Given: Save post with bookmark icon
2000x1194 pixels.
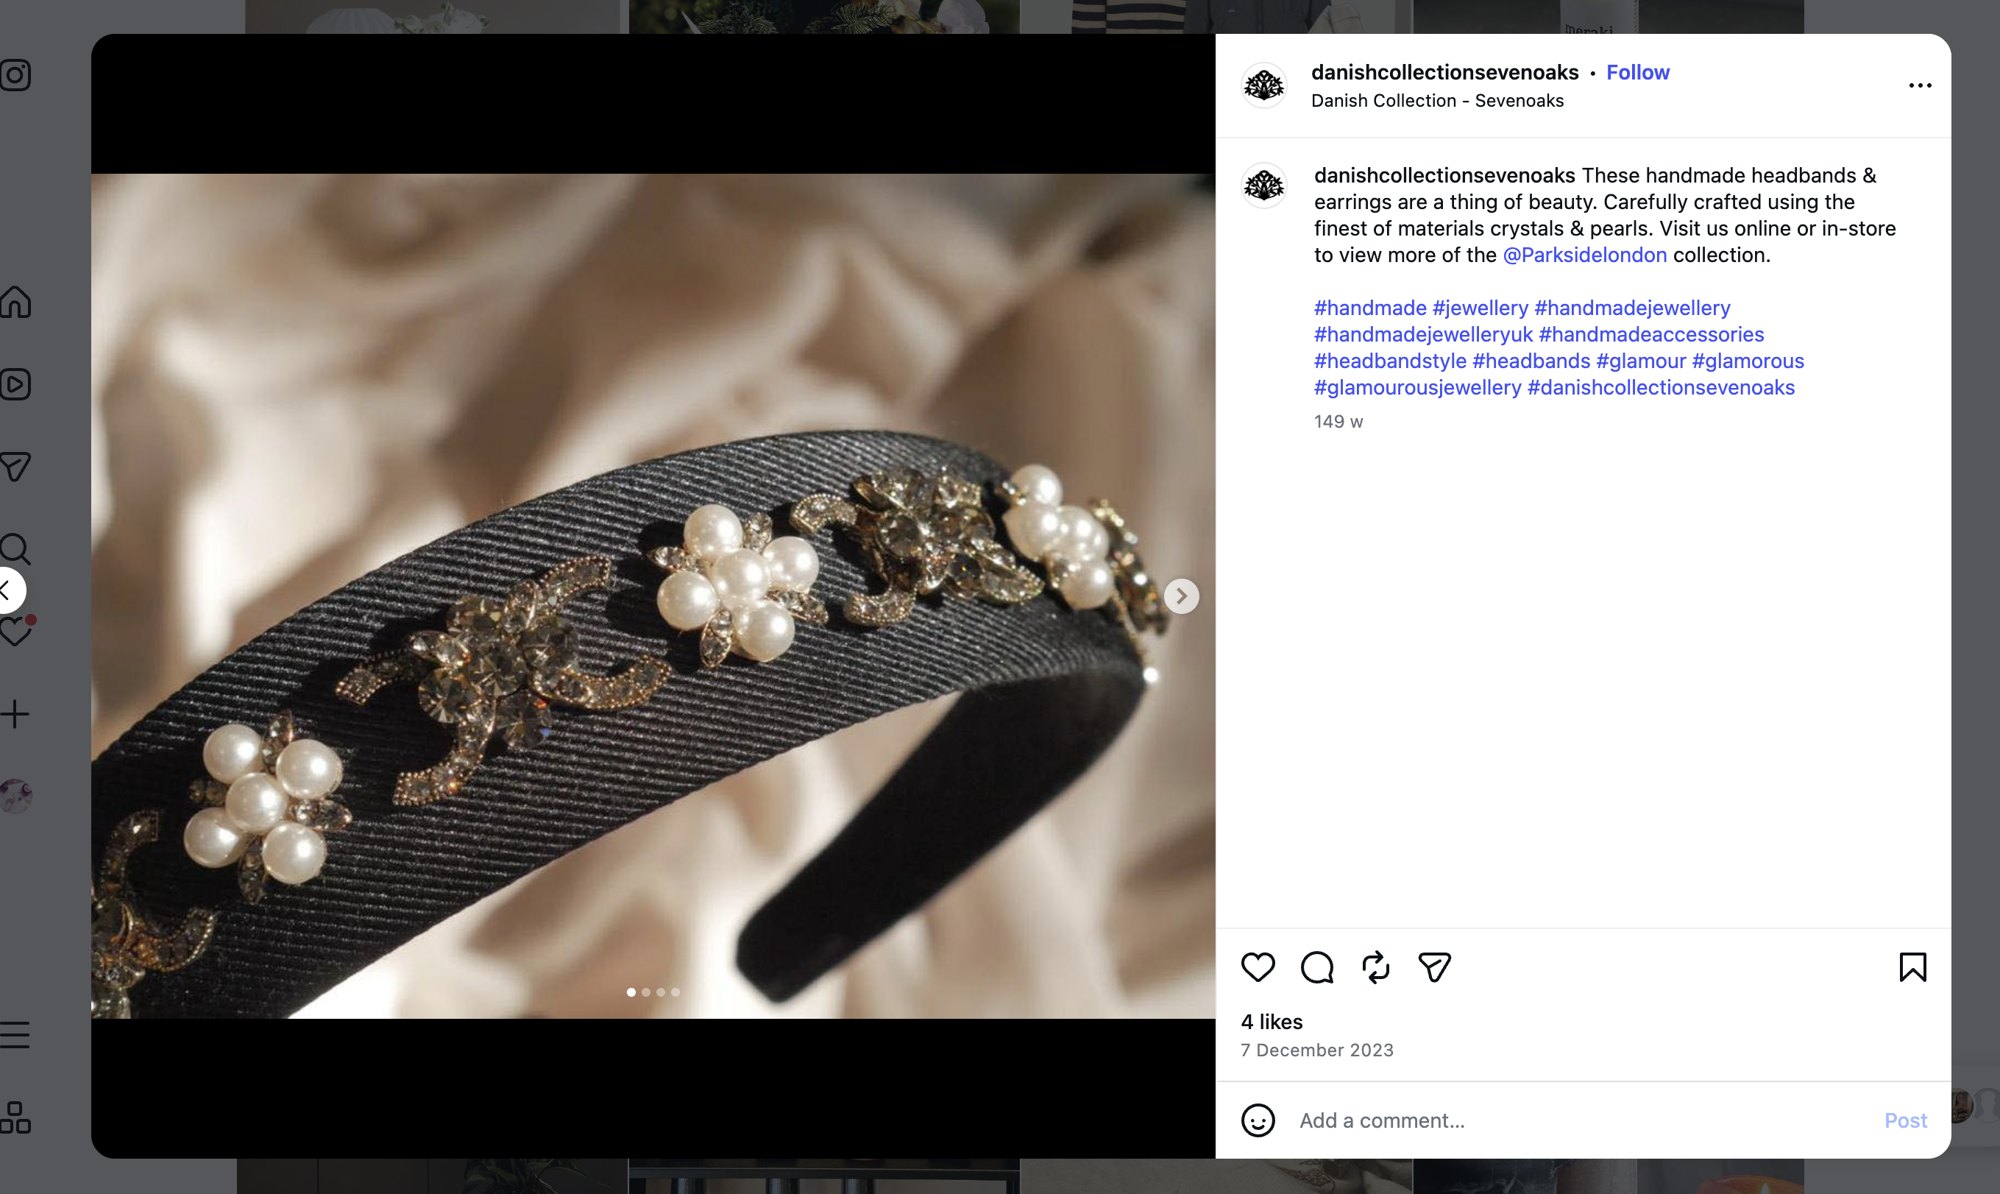Looking at the screenshot, I should pyautogui.click(x=1912, y=967).
